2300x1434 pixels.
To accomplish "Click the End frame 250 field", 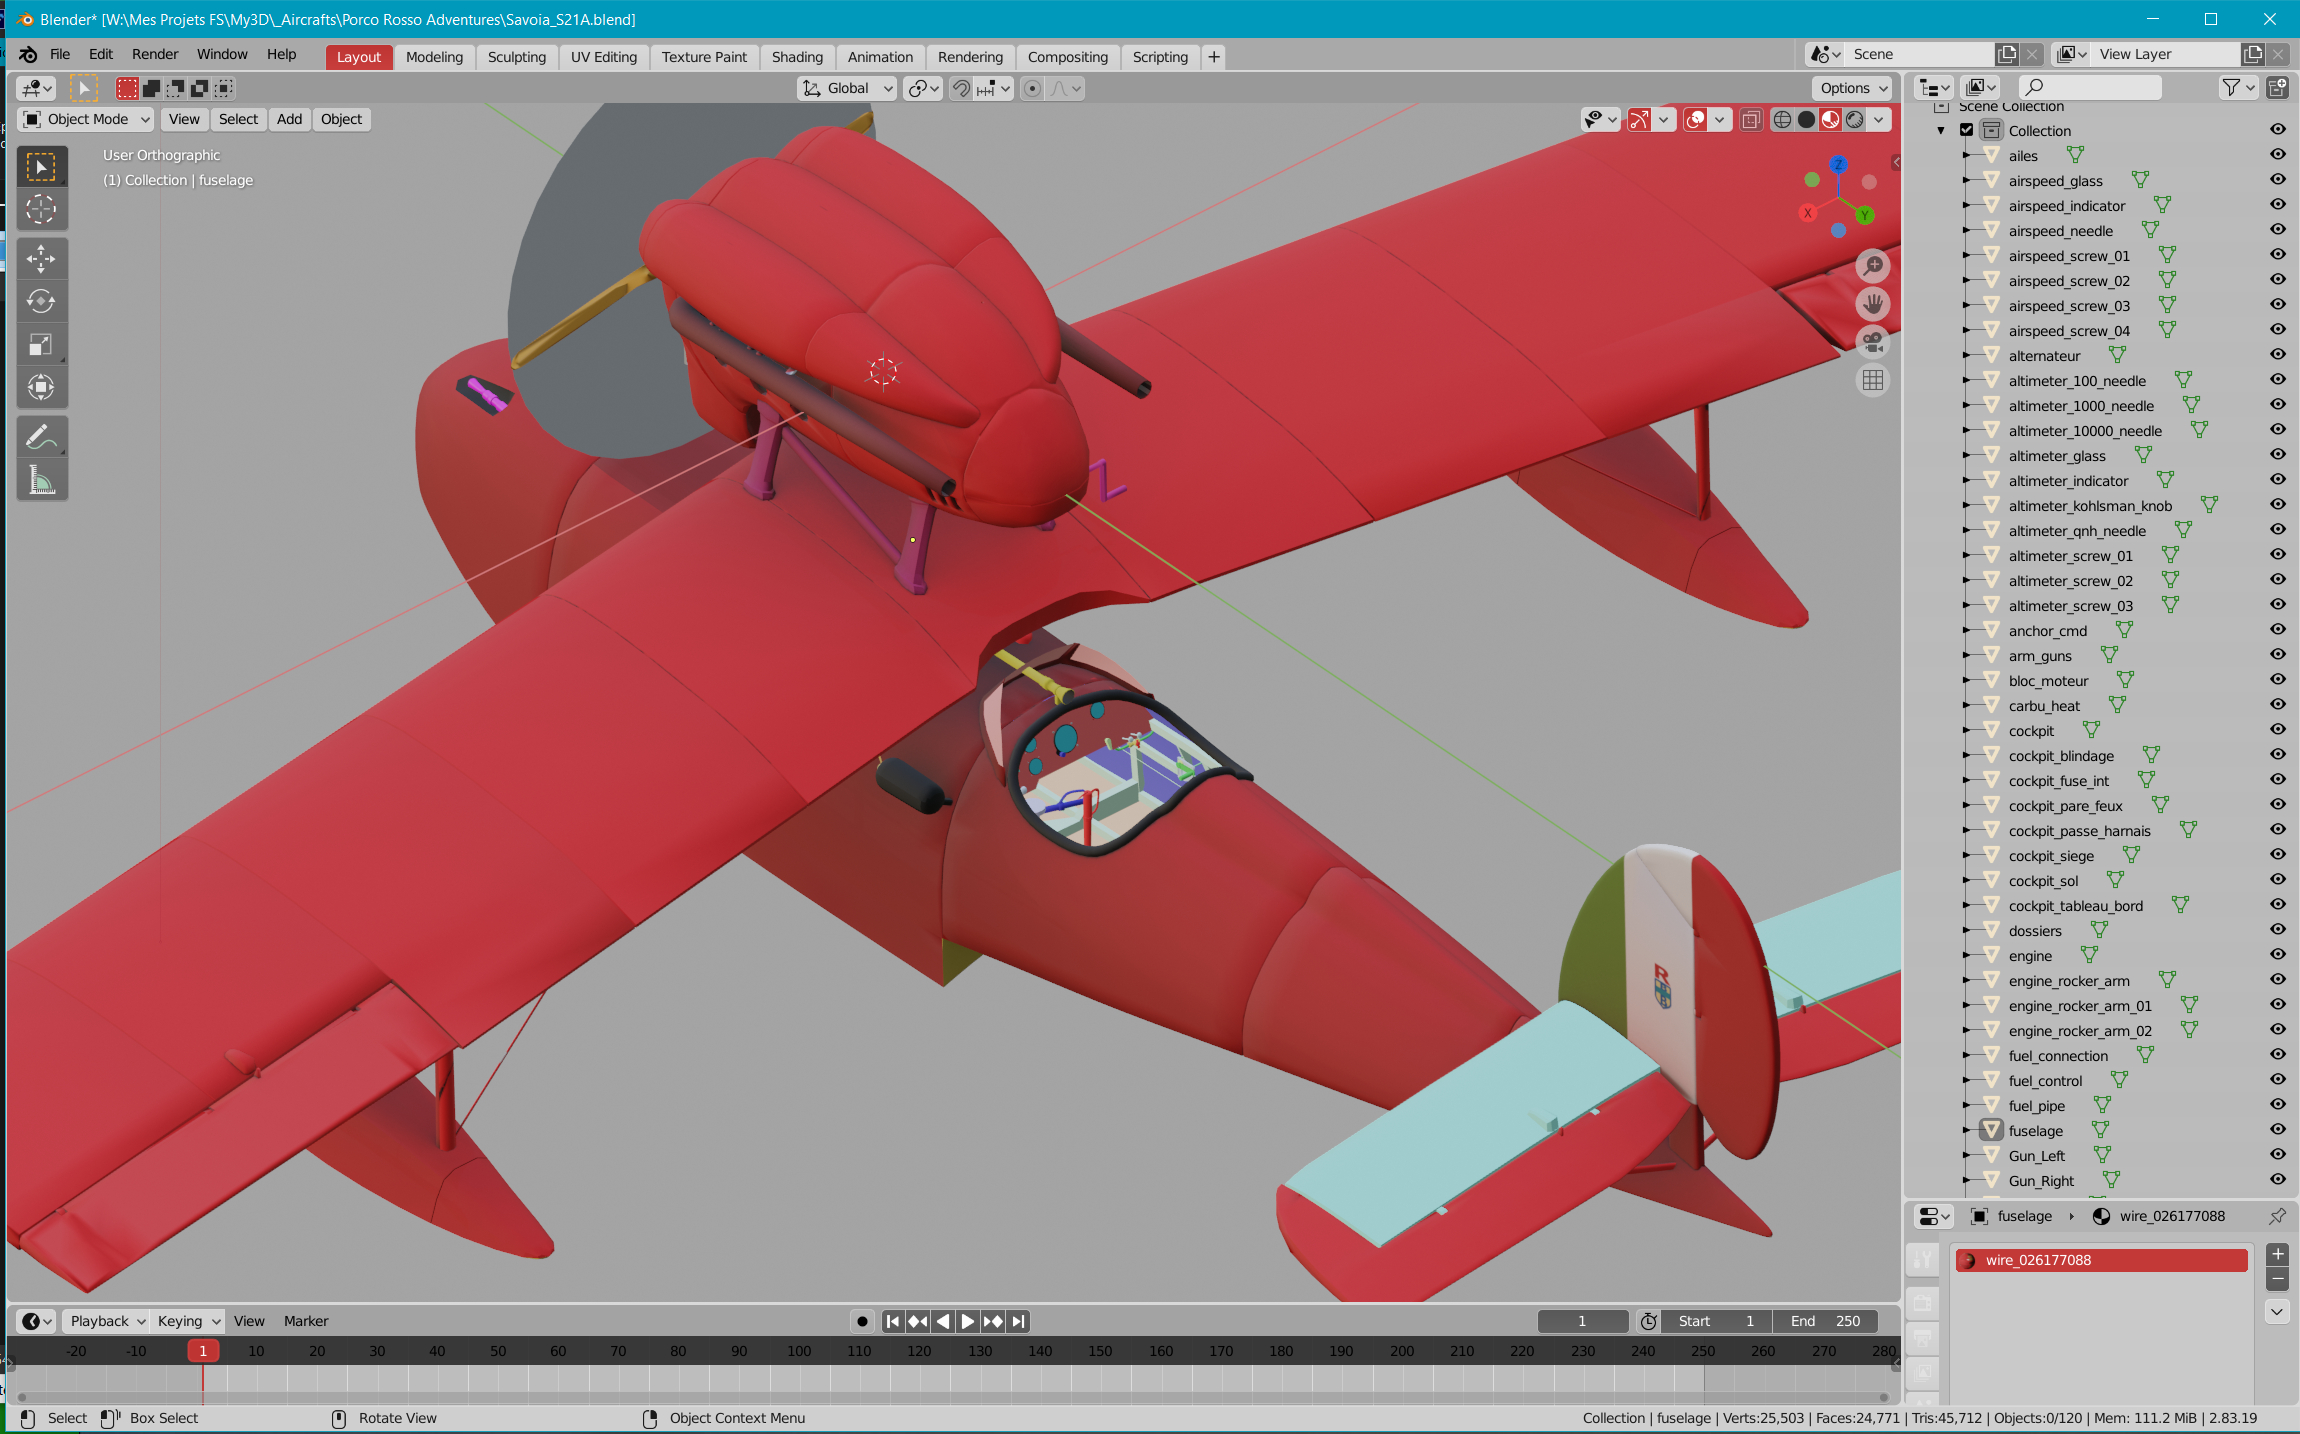I will coord(1825,1321).
